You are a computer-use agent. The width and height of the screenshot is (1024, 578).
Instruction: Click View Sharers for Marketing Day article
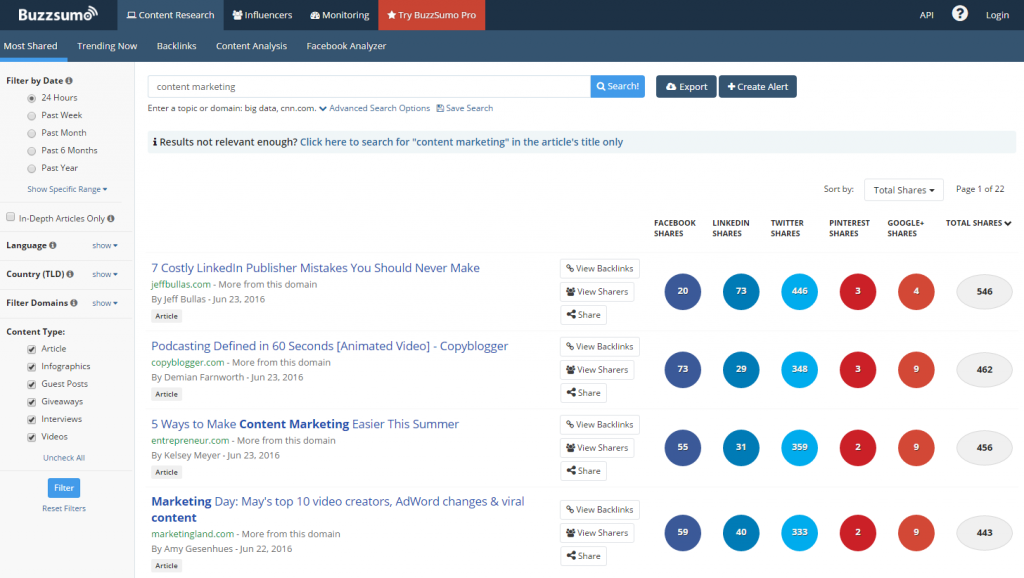(x=597, y=533)
